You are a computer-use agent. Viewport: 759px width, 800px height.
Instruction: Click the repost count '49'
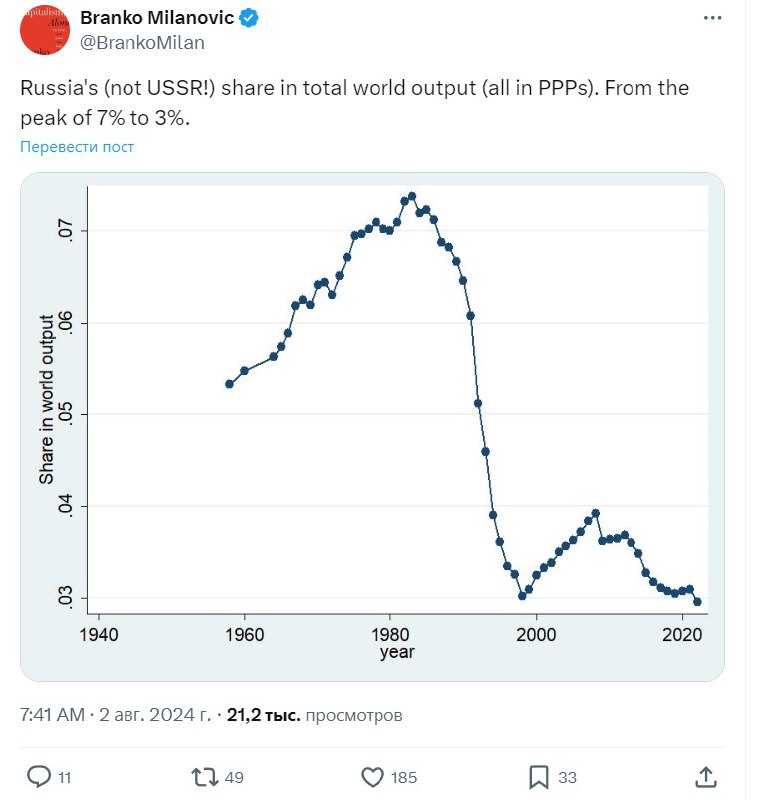pos(234,778)
